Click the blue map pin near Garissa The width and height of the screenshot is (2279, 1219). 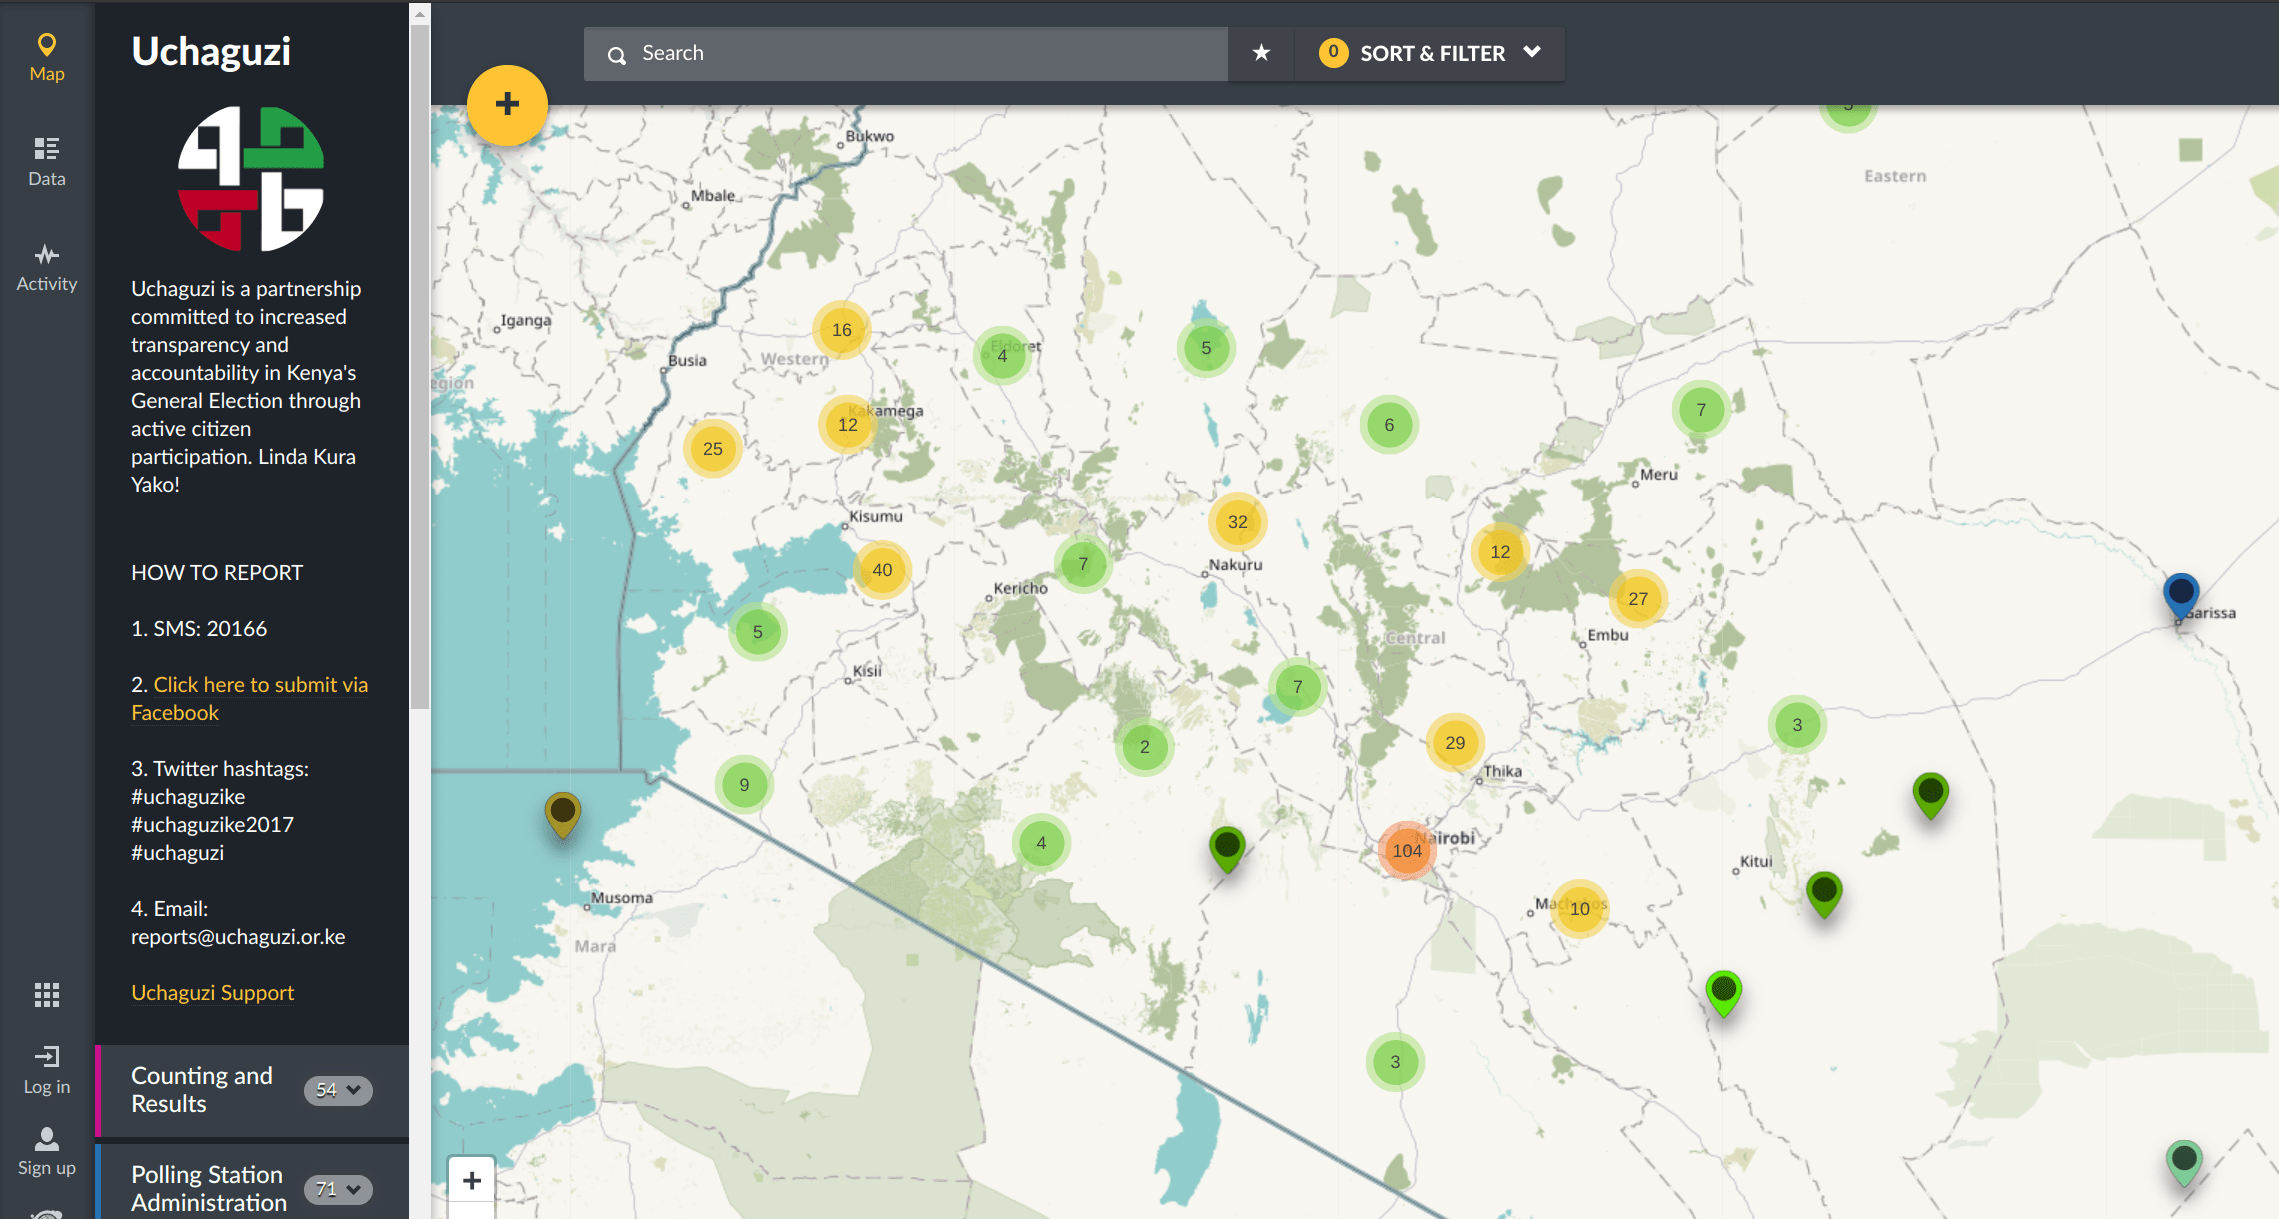2180,594
